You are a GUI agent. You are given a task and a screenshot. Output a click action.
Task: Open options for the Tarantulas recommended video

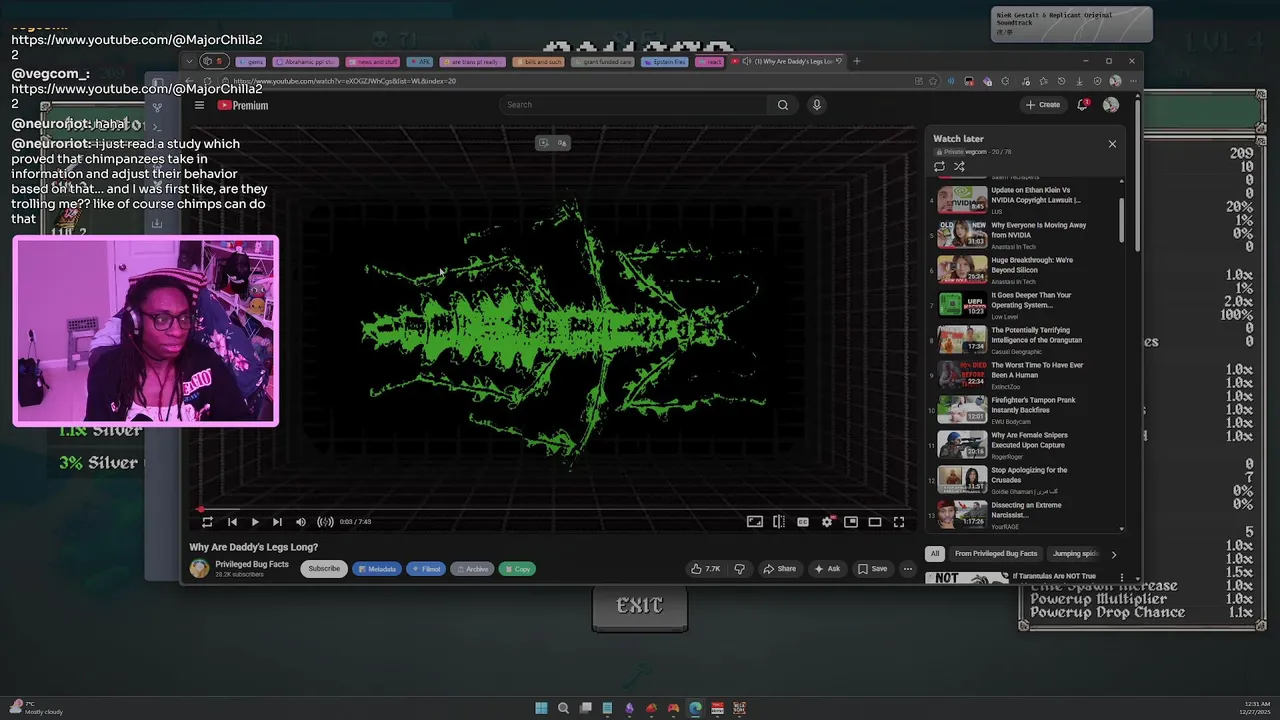click(x=1121, y=577)
